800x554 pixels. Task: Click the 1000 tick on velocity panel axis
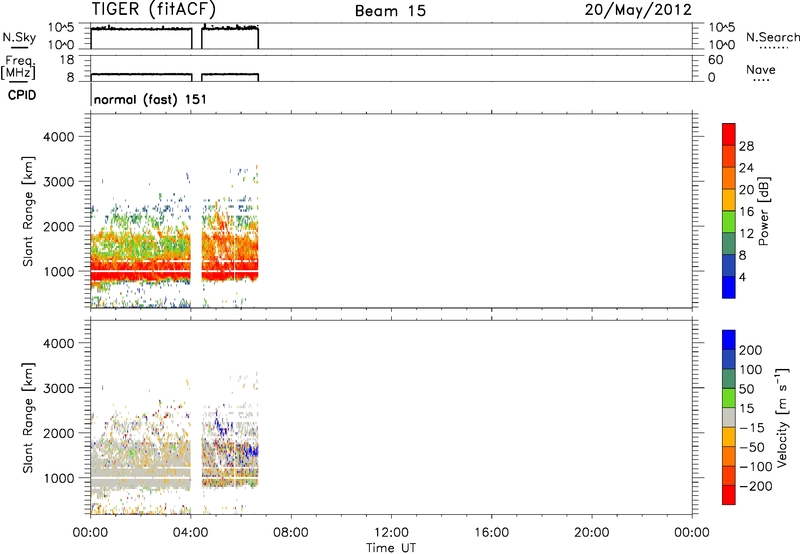click(59, 478)
